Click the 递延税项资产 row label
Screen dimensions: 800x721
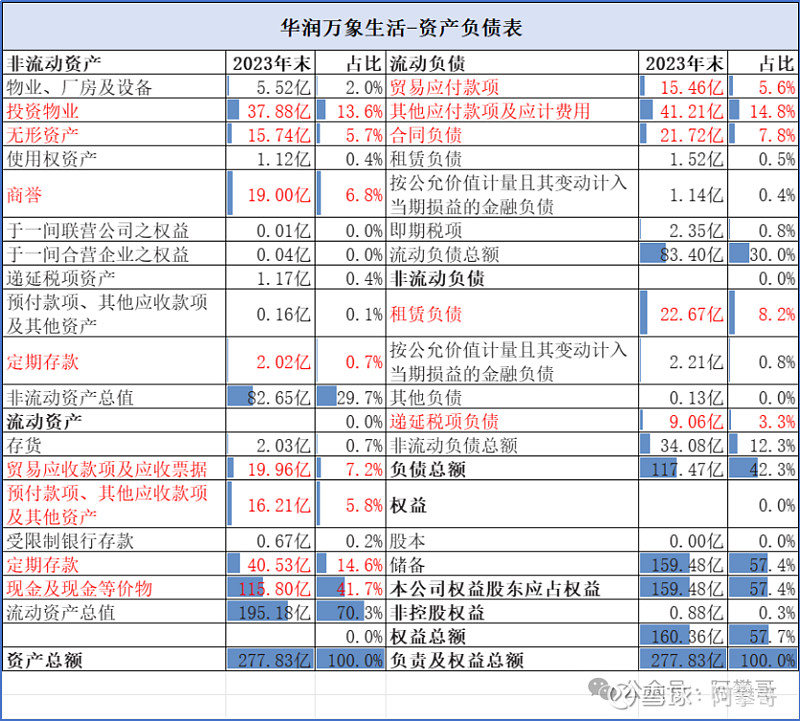[x=61, y=278]
